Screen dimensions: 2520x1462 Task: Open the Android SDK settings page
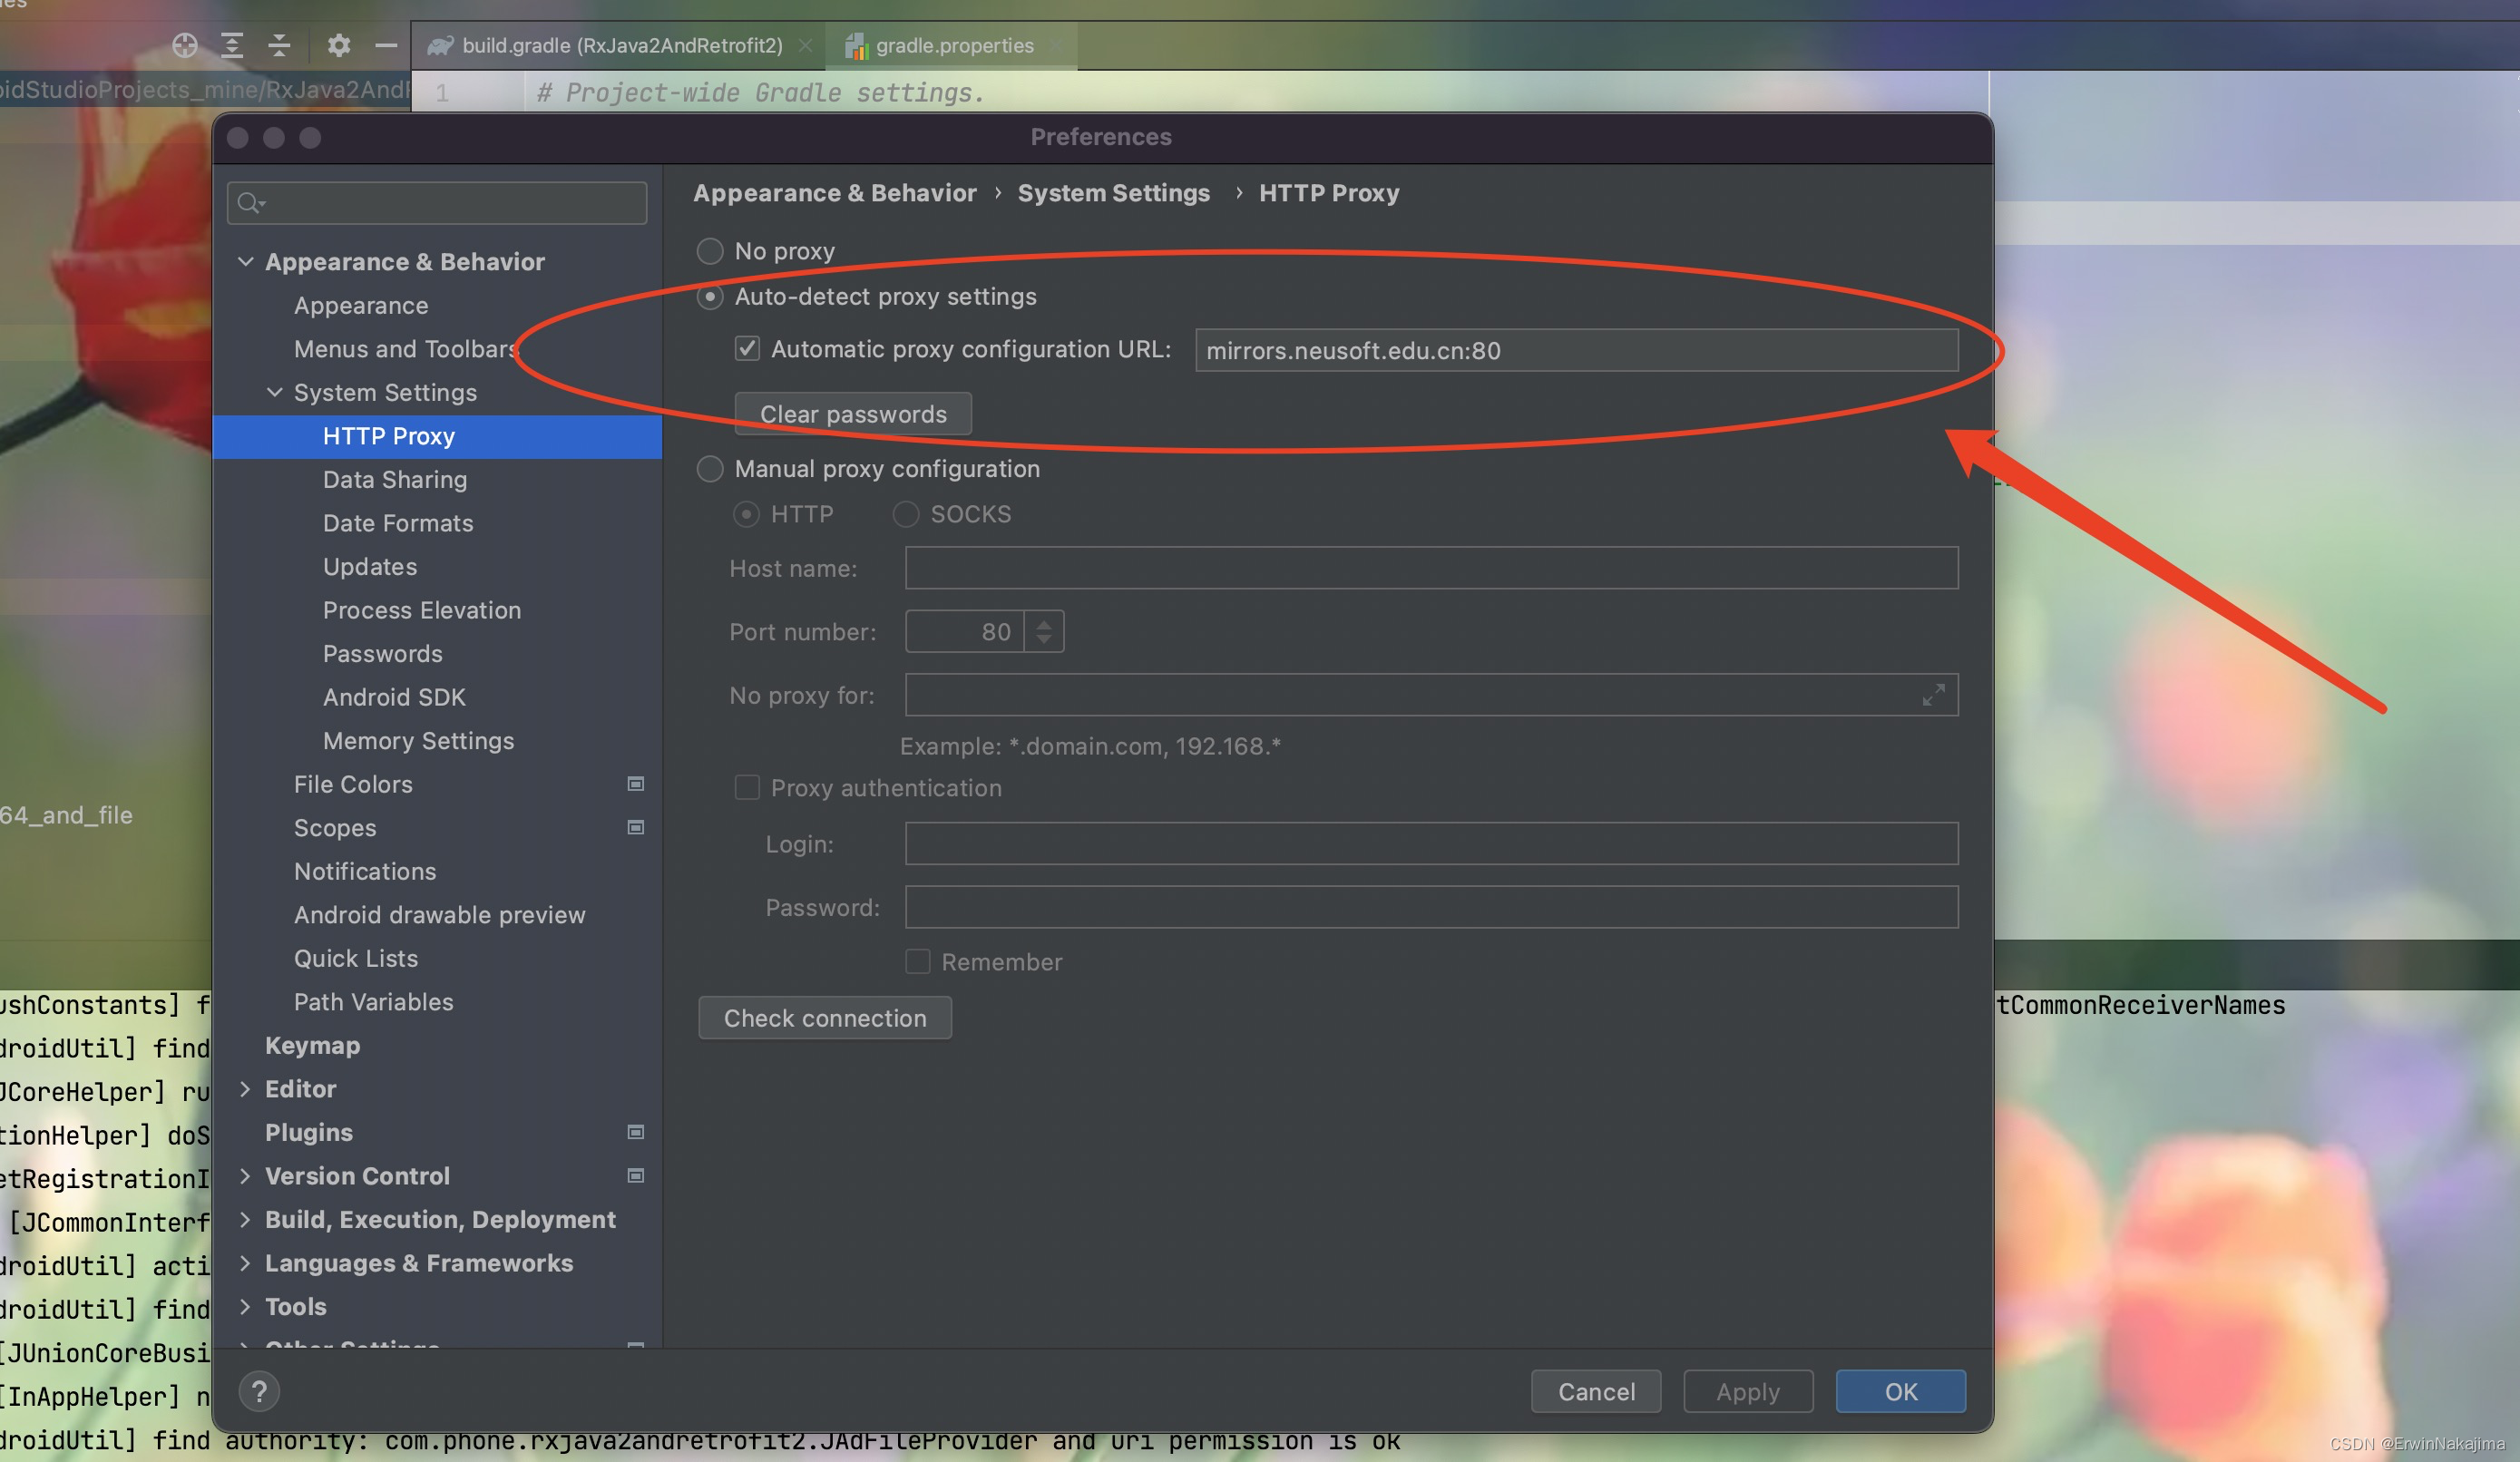[x=394, y=697]
